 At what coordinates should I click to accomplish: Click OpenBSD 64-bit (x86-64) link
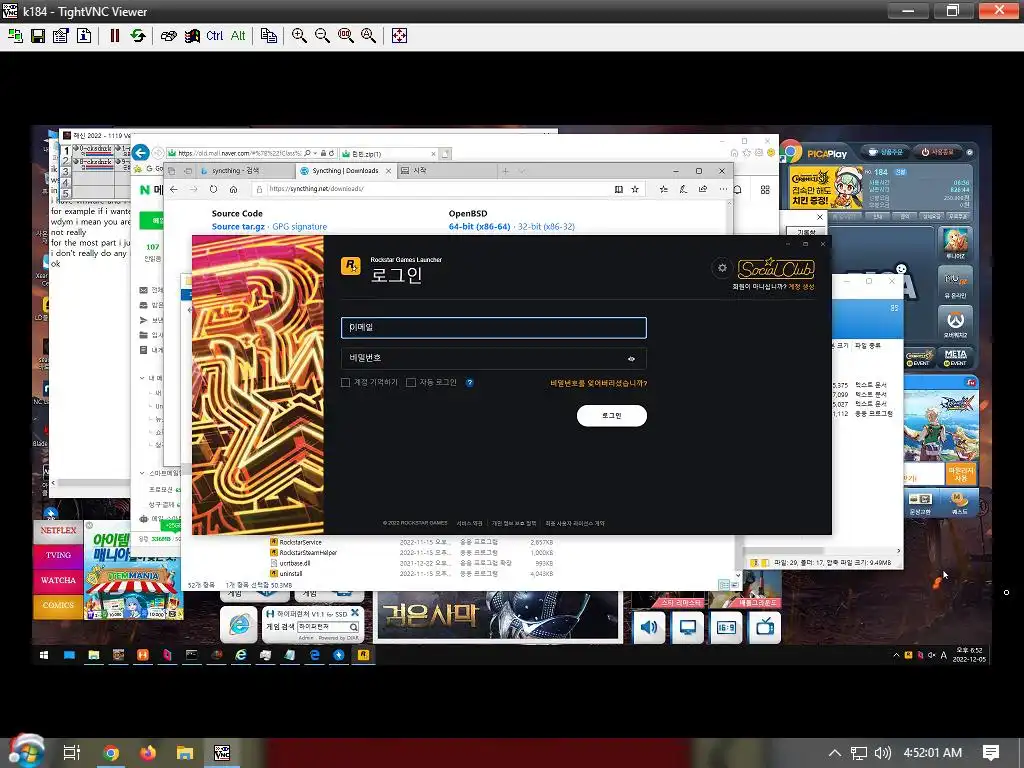(479, 227)
